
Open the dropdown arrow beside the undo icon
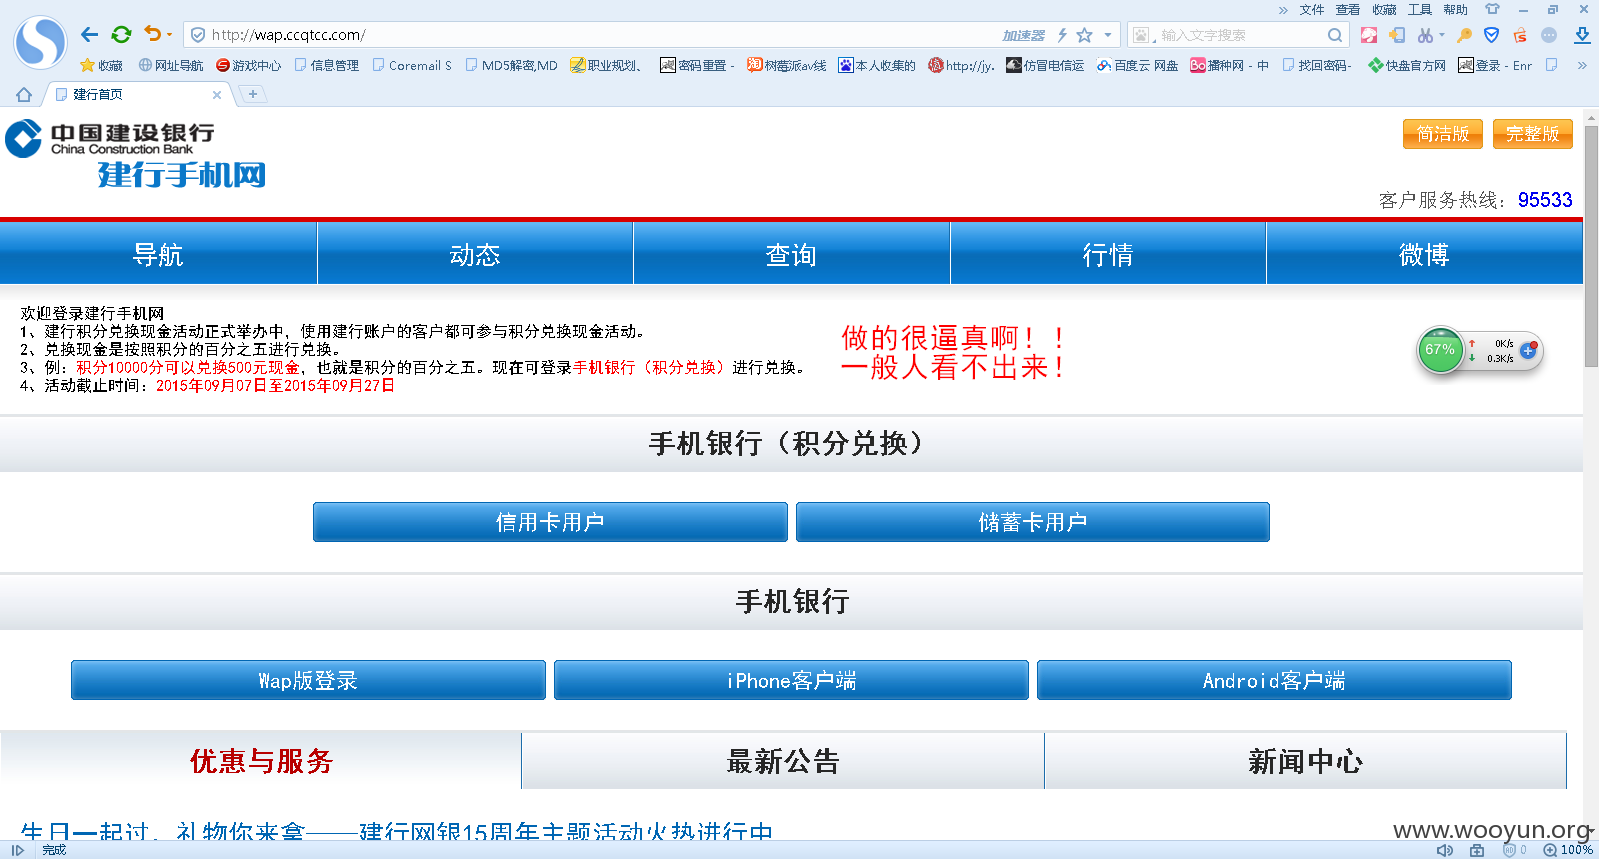[x=169, y=35]
